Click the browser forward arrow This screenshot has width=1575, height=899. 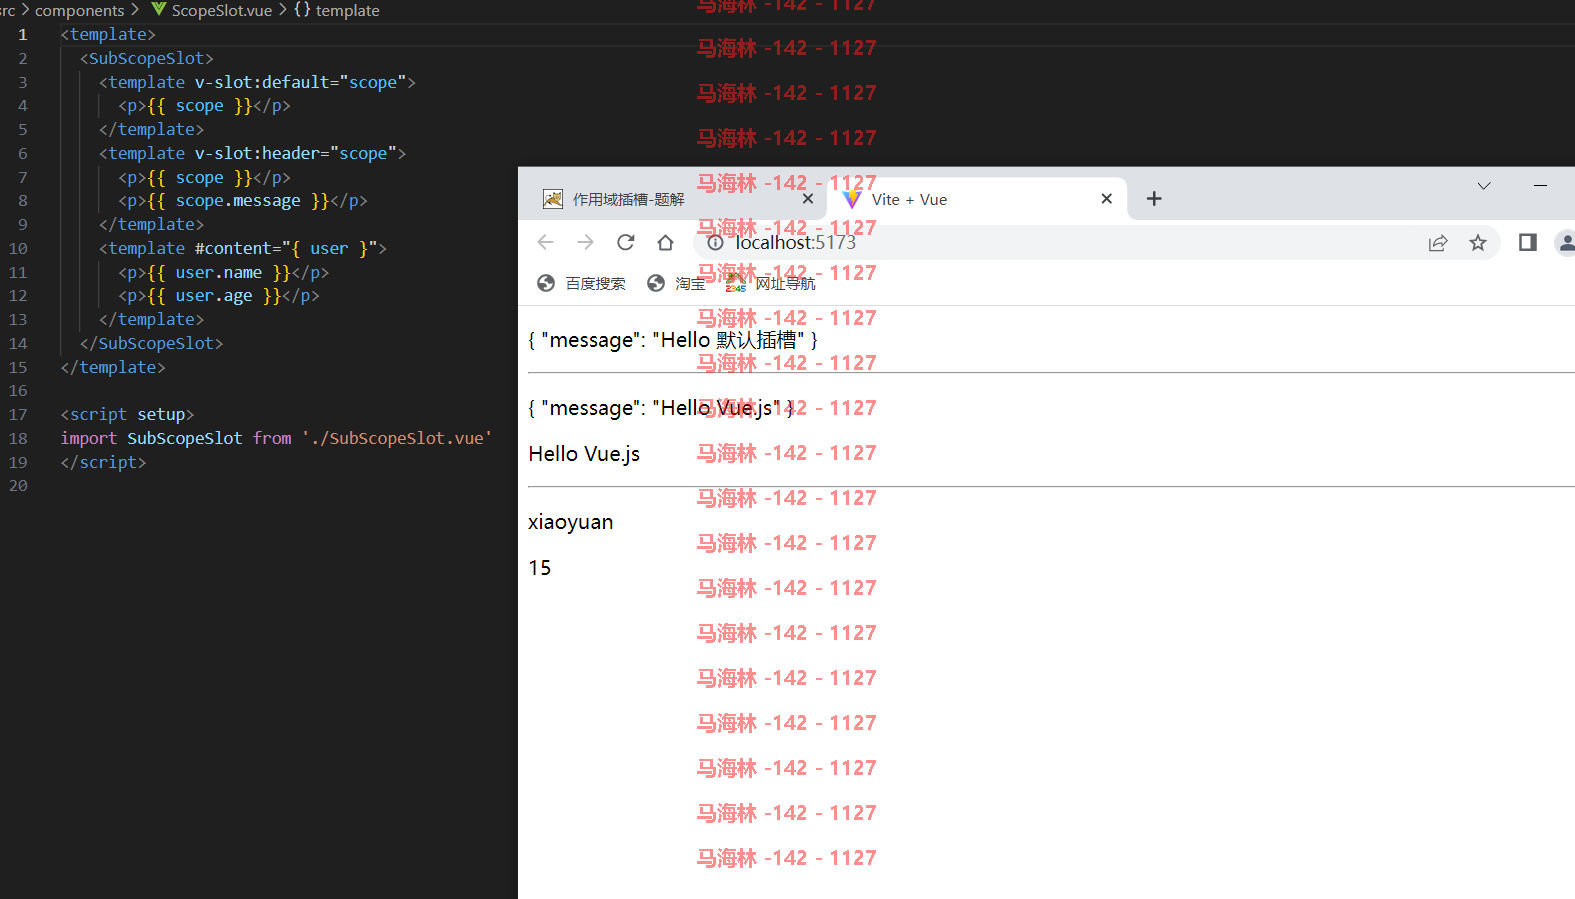585,242
